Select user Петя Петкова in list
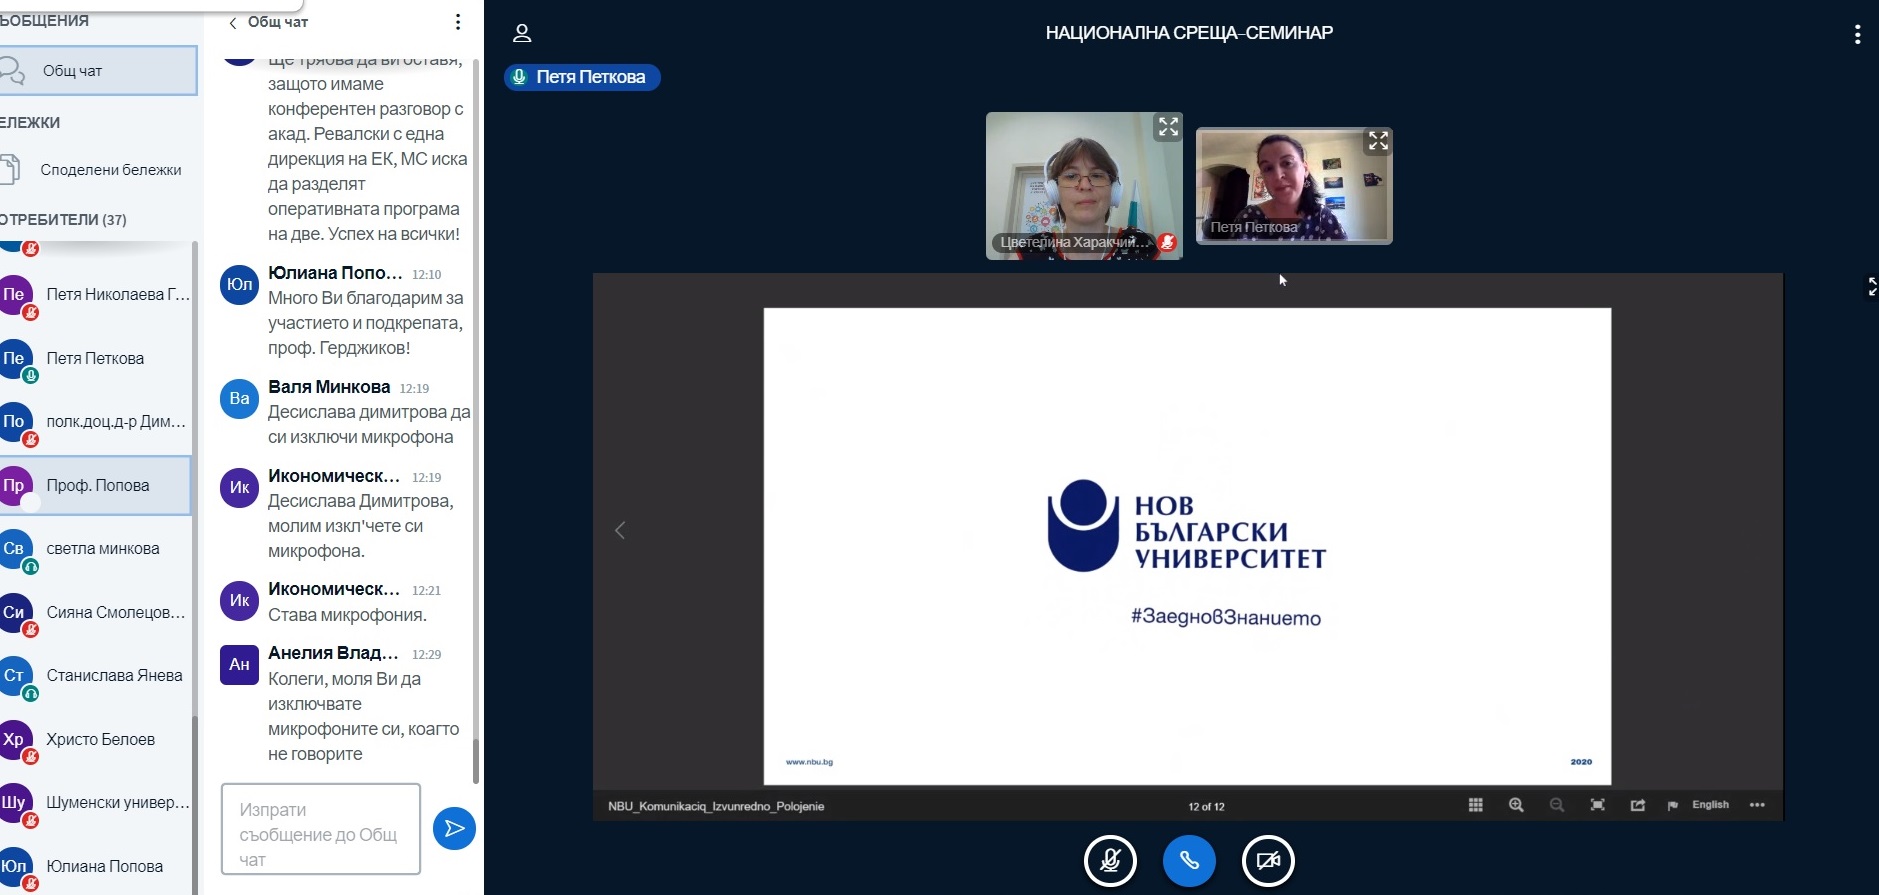Image resolution: width=1879 pixels, height=895 pixels. click(97, 358)
